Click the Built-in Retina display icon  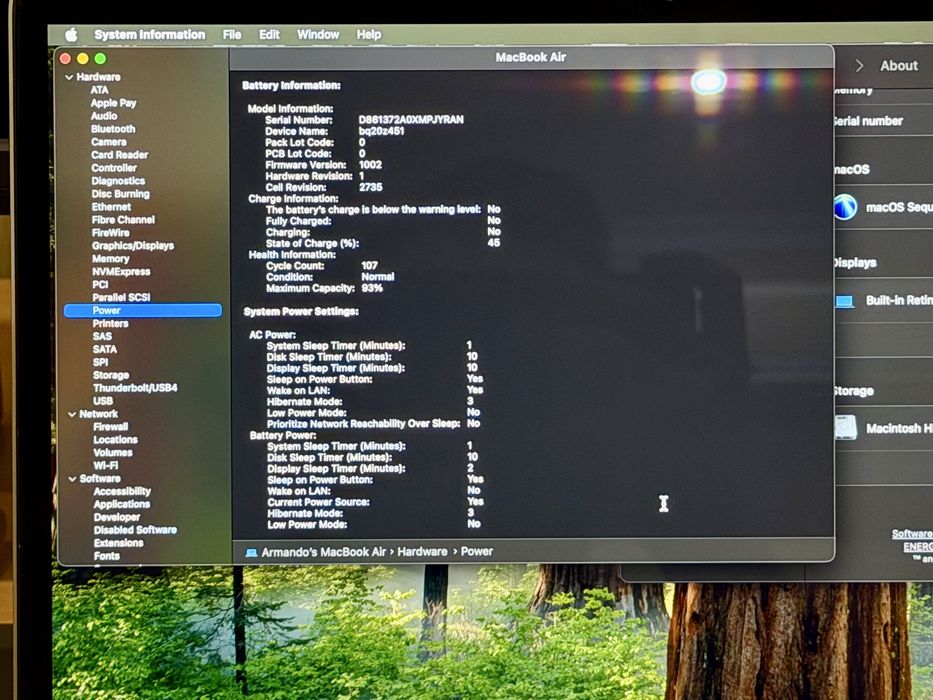coord(844,301)
